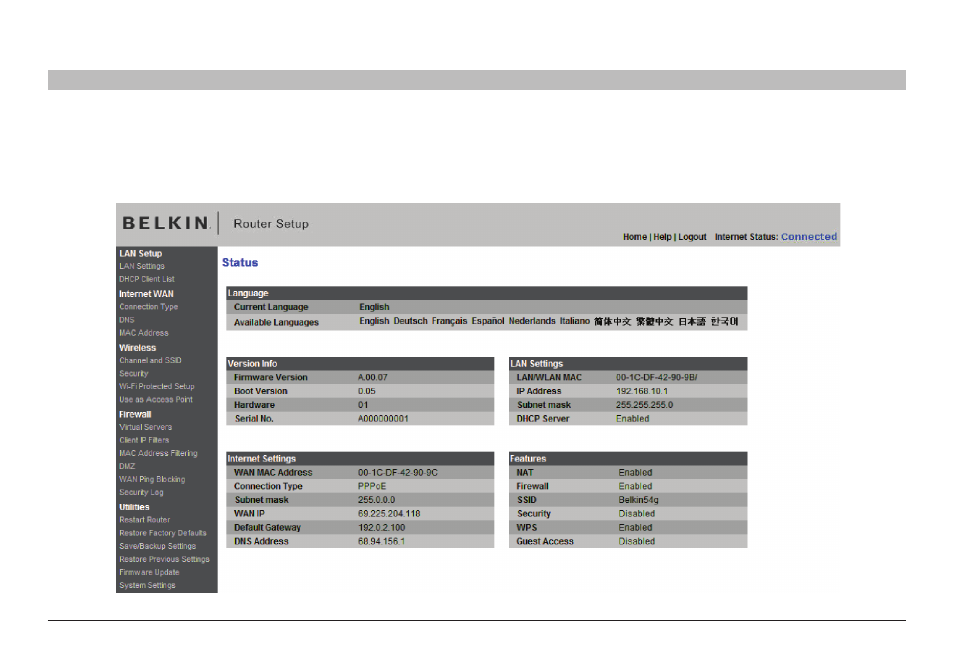
Task: Click the Status page heading
Action: [240, 263]
